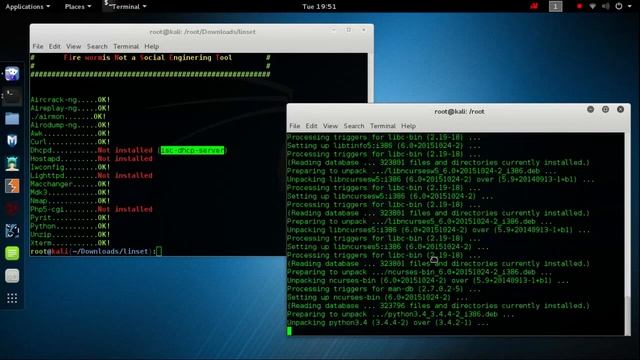This screenshot has height=360, width=640.
Task: Open Edit menu in root@kali: /root window
Action: tap(311, 126)
